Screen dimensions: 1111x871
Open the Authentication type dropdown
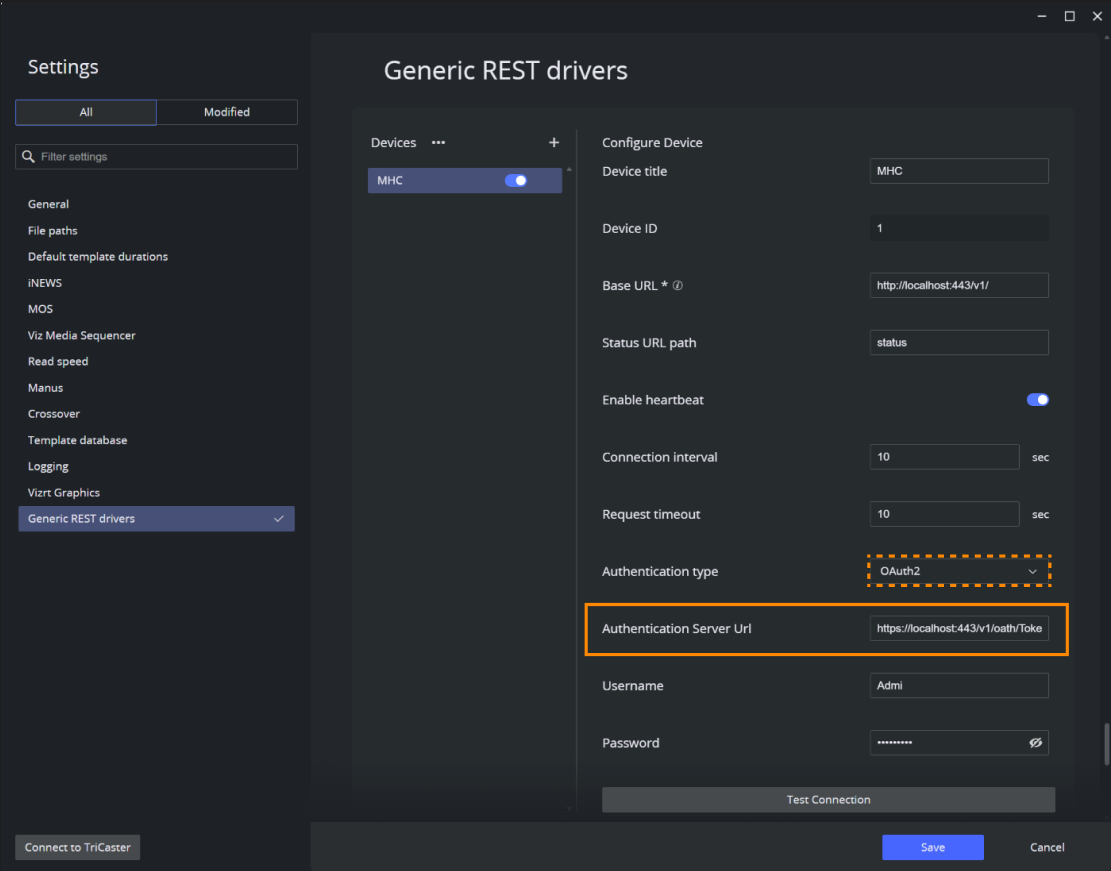coord(959,571)
